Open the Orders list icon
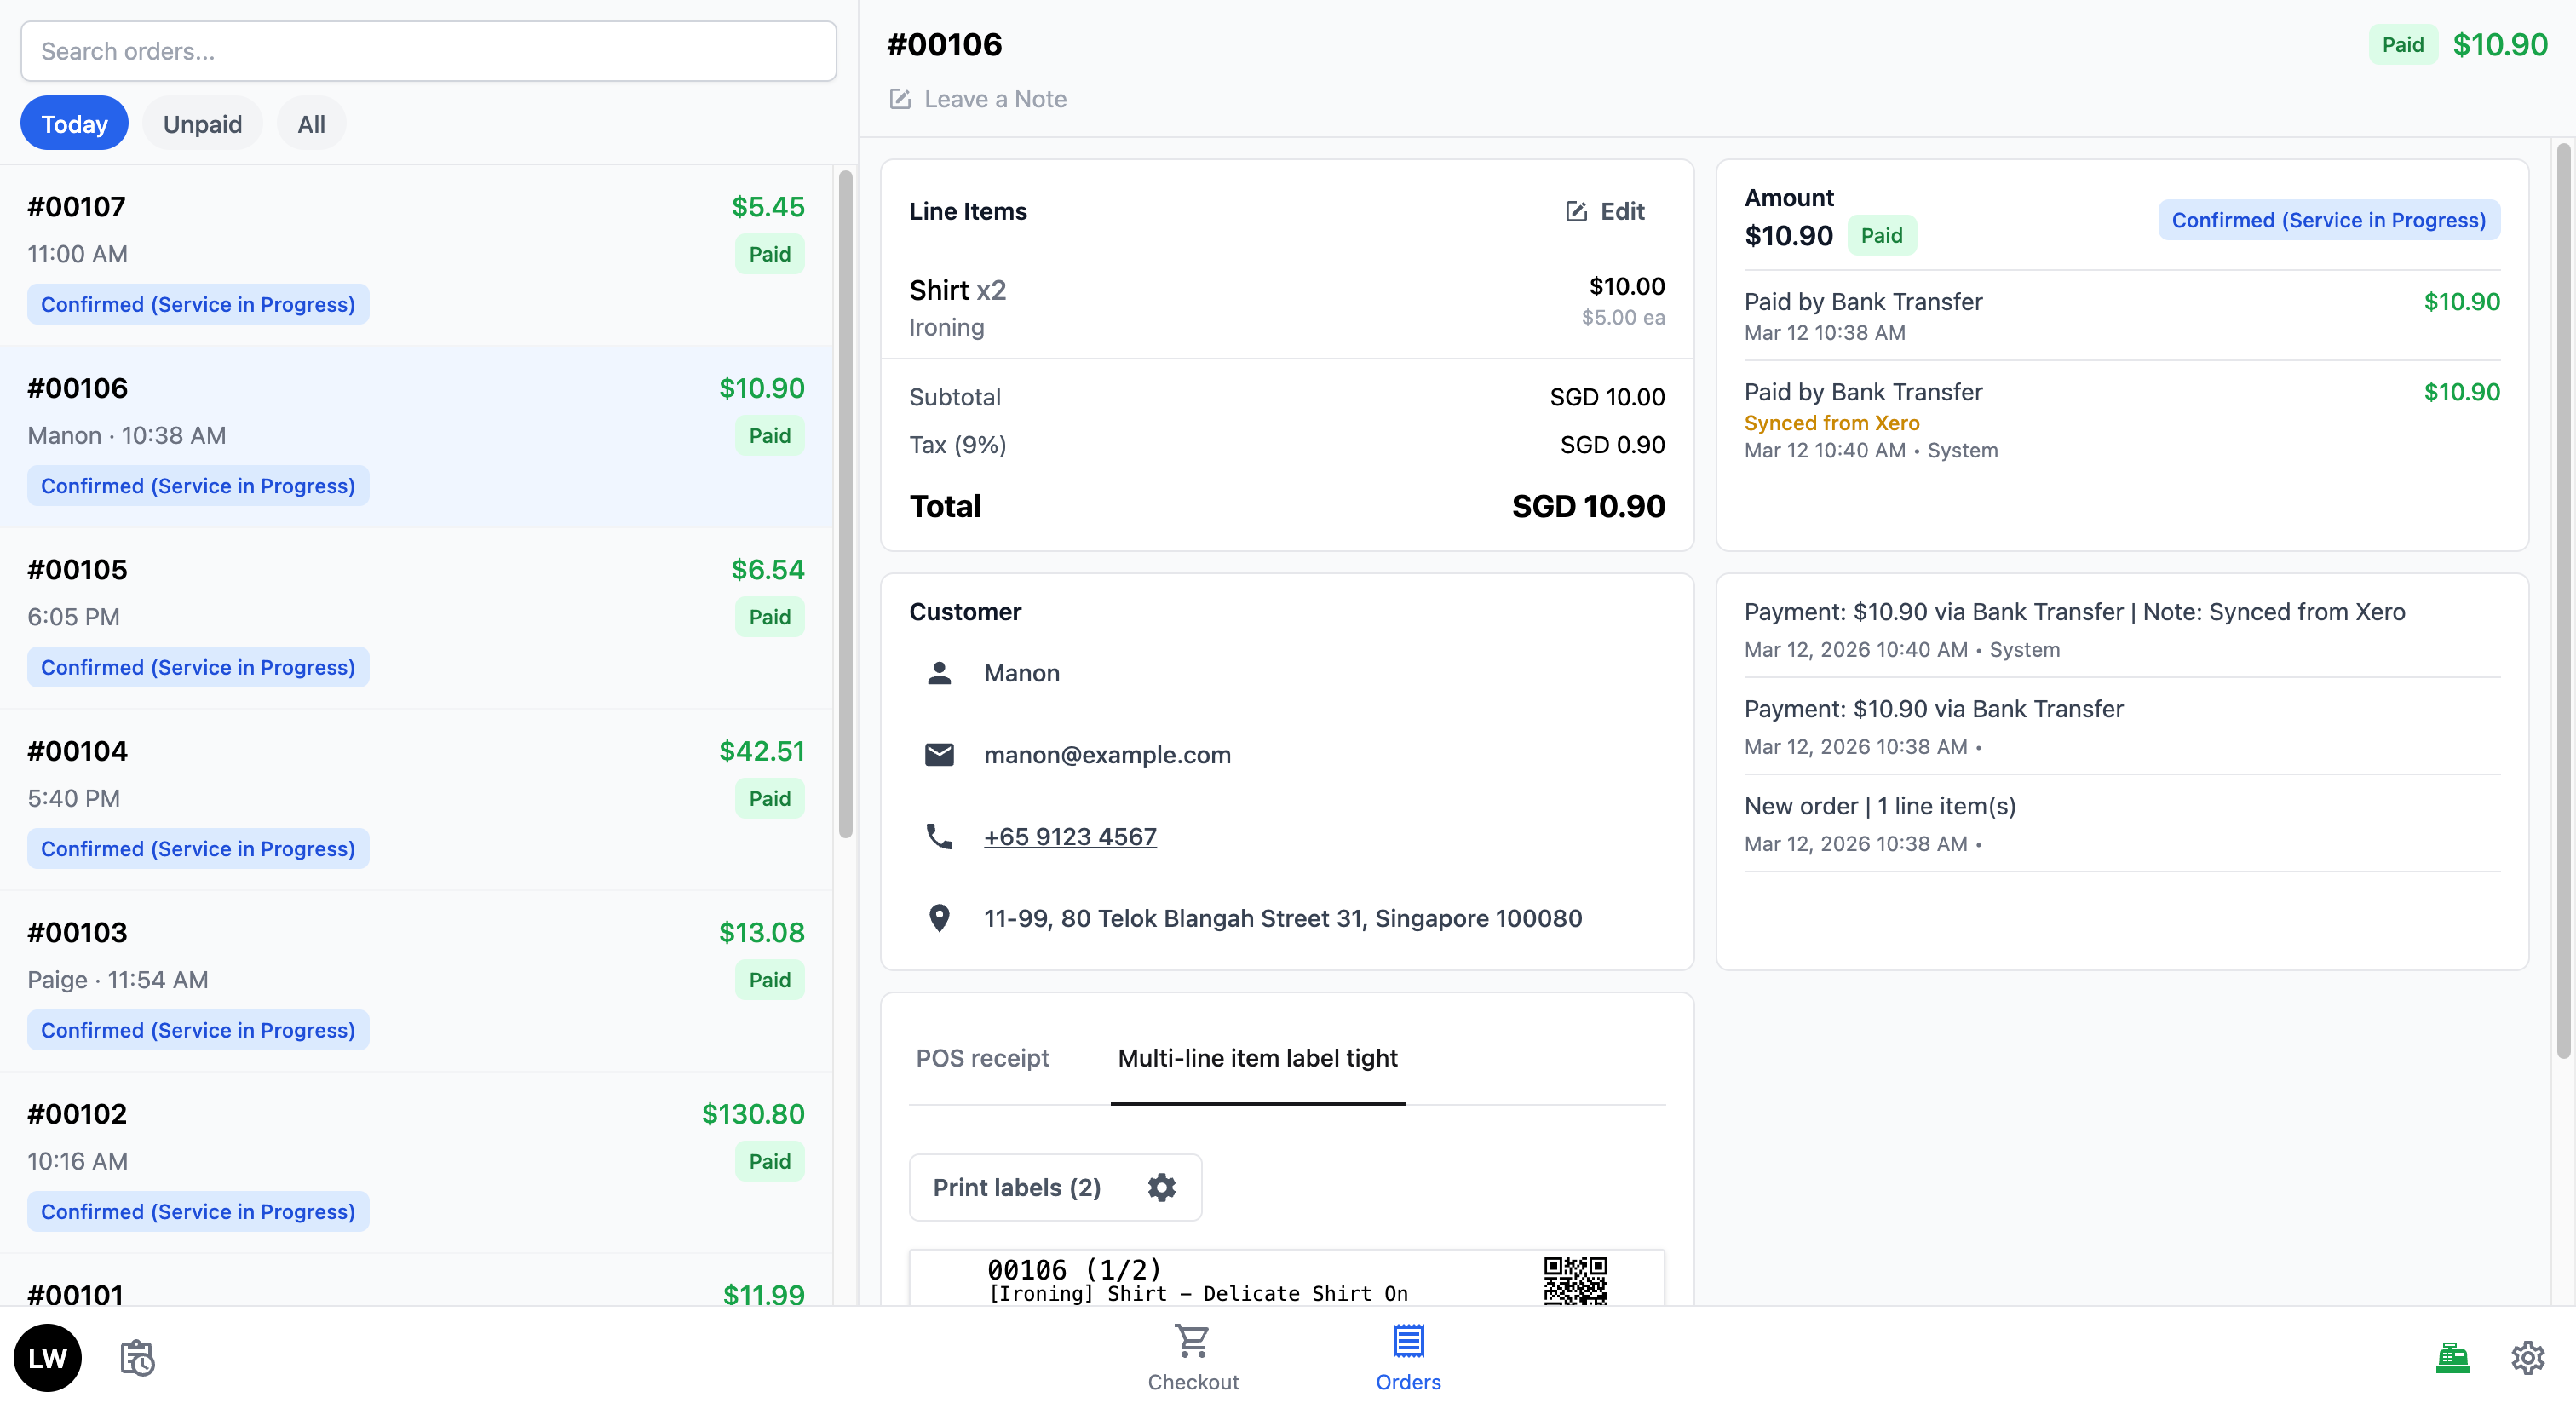The image size is (2576, 1409). click(x=1408, y=1341)
